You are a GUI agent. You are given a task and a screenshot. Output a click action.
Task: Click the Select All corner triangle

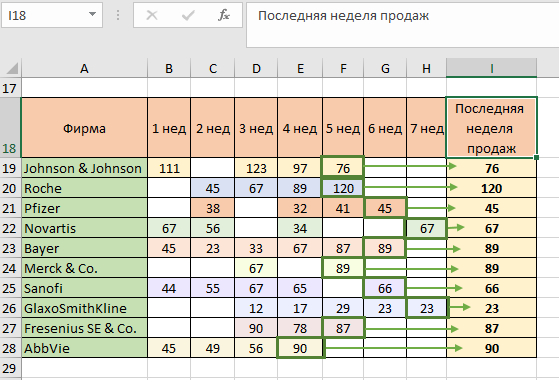pyautogui.click(x=12, y=68)
